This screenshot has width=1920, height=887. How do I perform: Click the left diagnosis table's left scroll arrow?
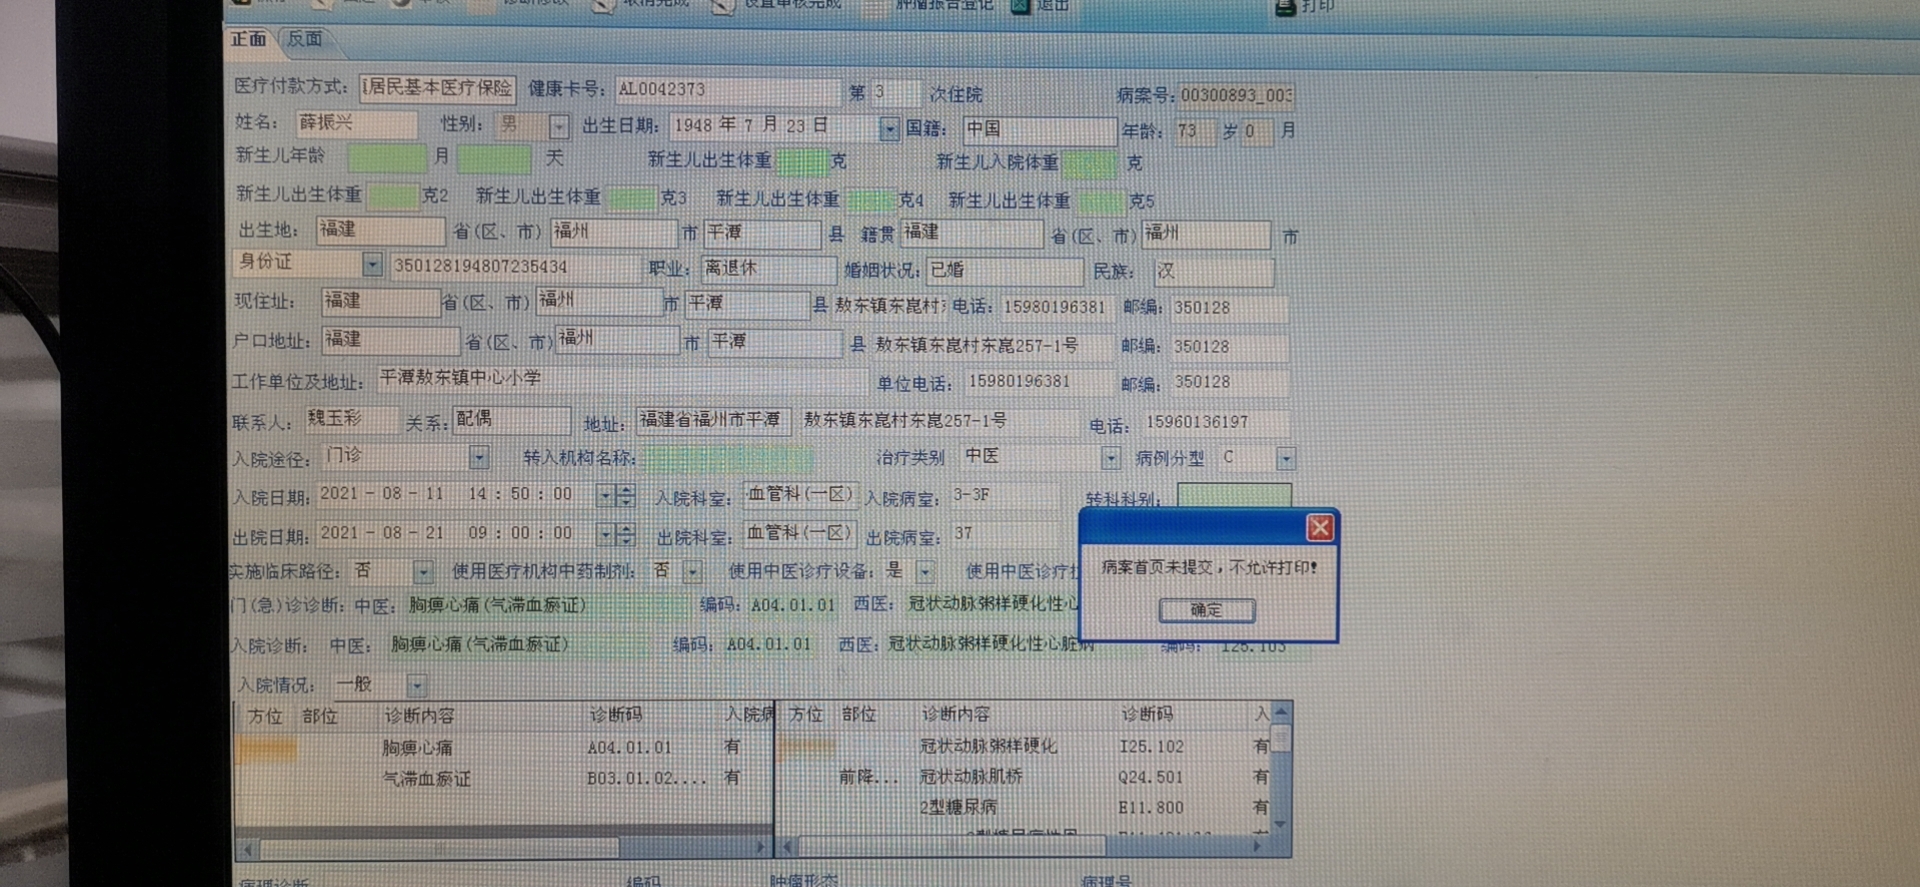(x=248, y=849)
